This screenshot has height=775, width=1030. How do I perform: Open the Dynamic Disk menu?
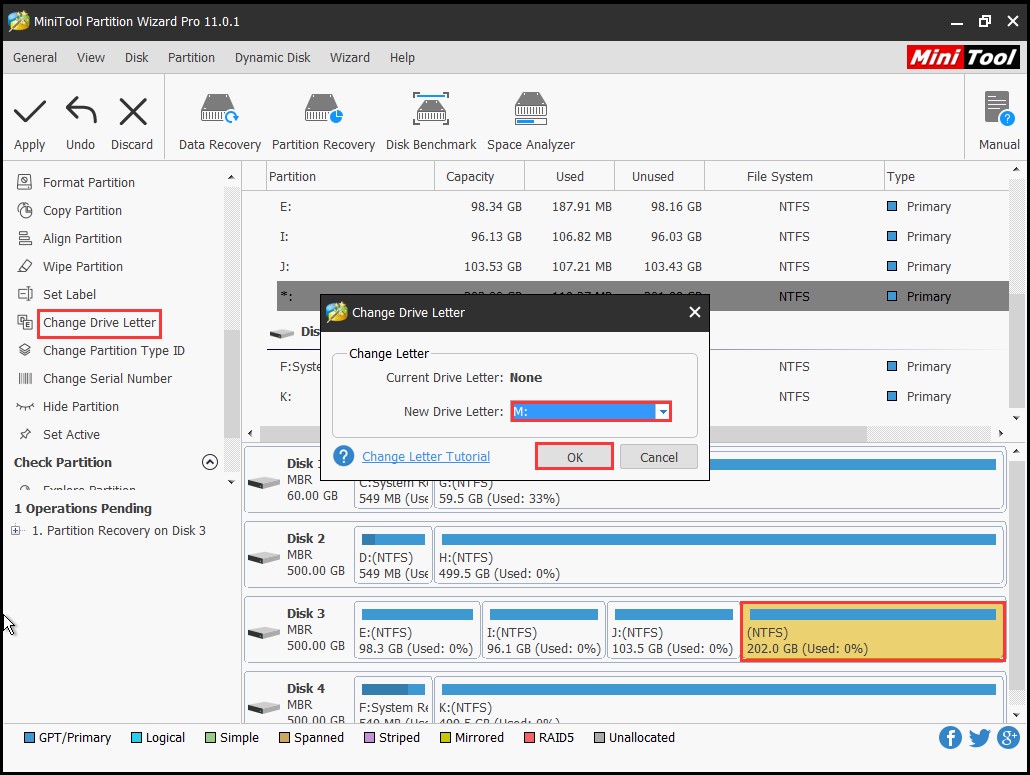pos(273,58)
